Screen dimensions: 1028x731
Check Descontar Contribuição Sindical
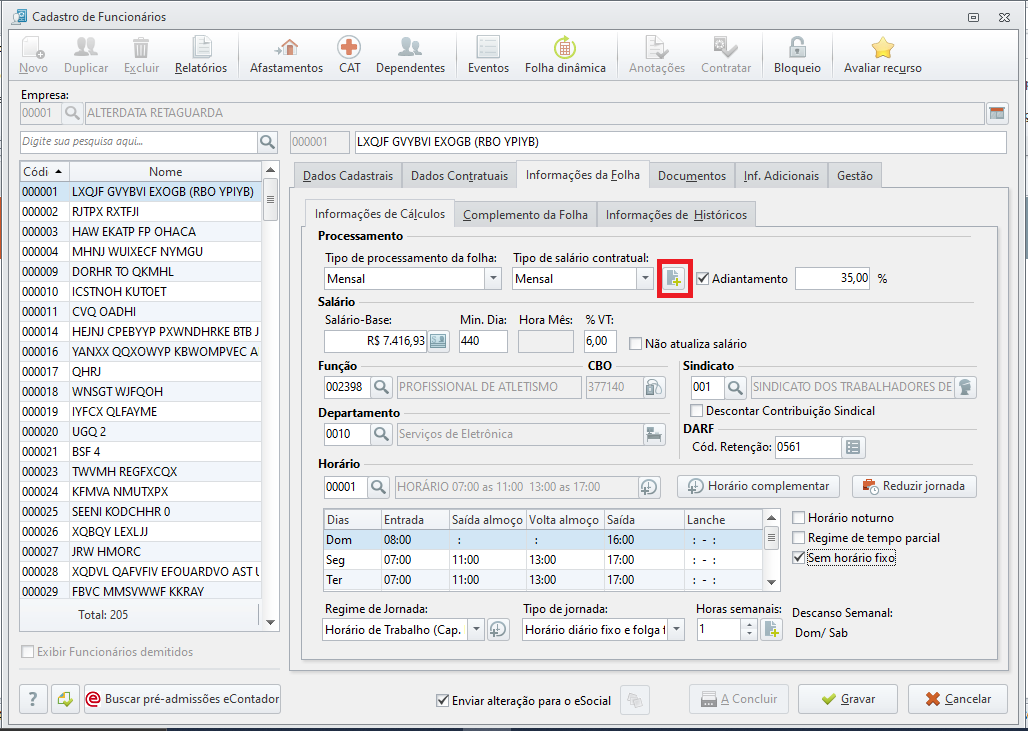pyautogui.click(x=697, y=411)
